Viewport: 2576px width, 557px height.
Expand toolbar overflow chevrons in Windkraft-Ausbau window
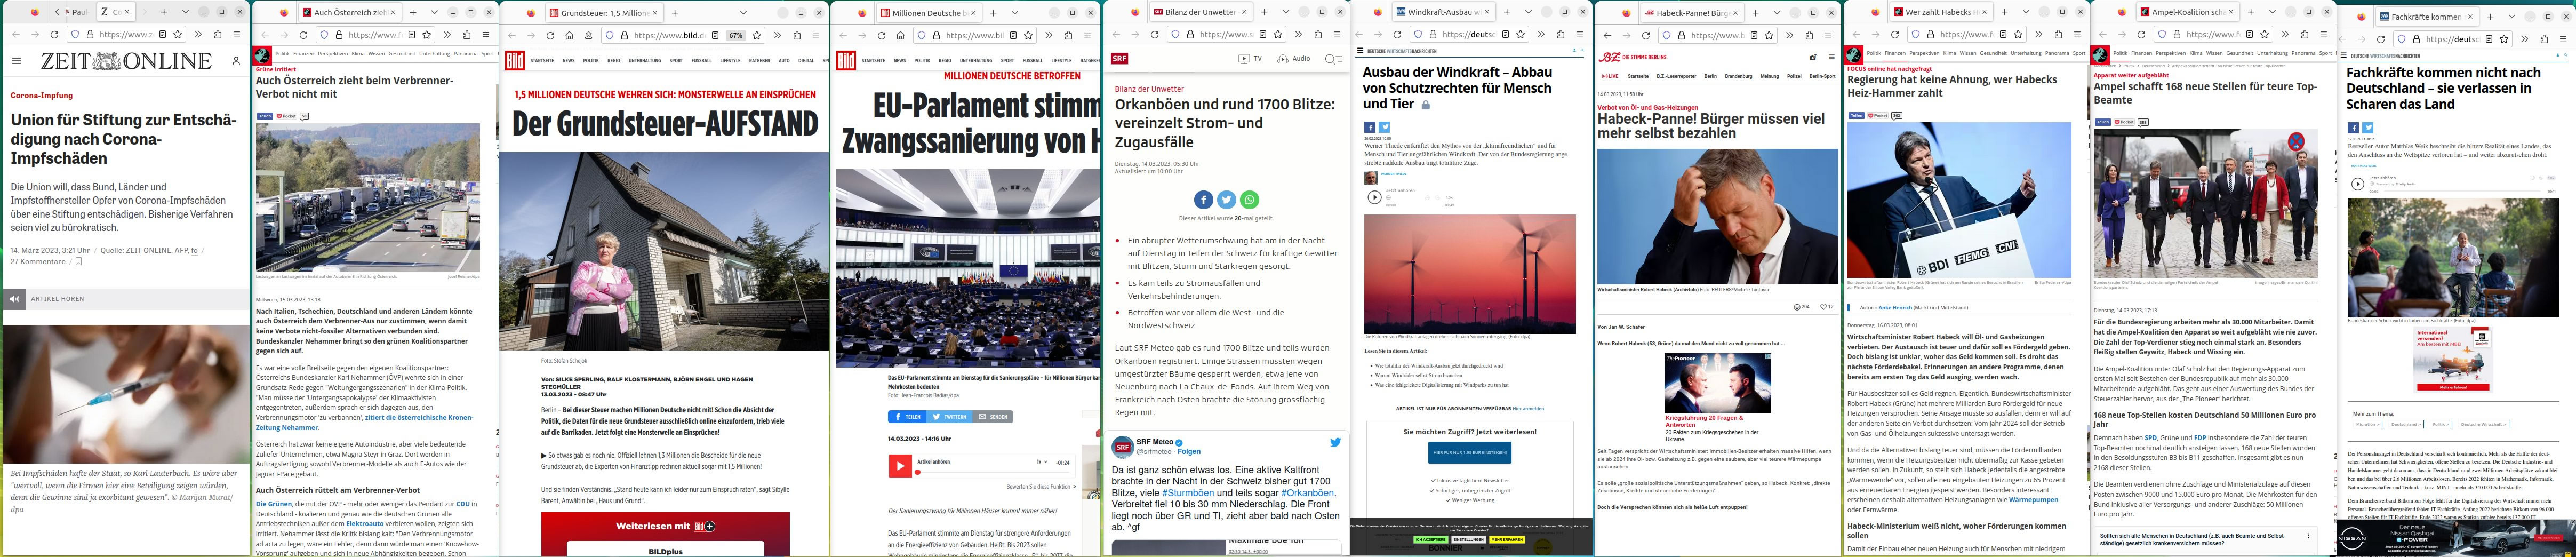1540,34
